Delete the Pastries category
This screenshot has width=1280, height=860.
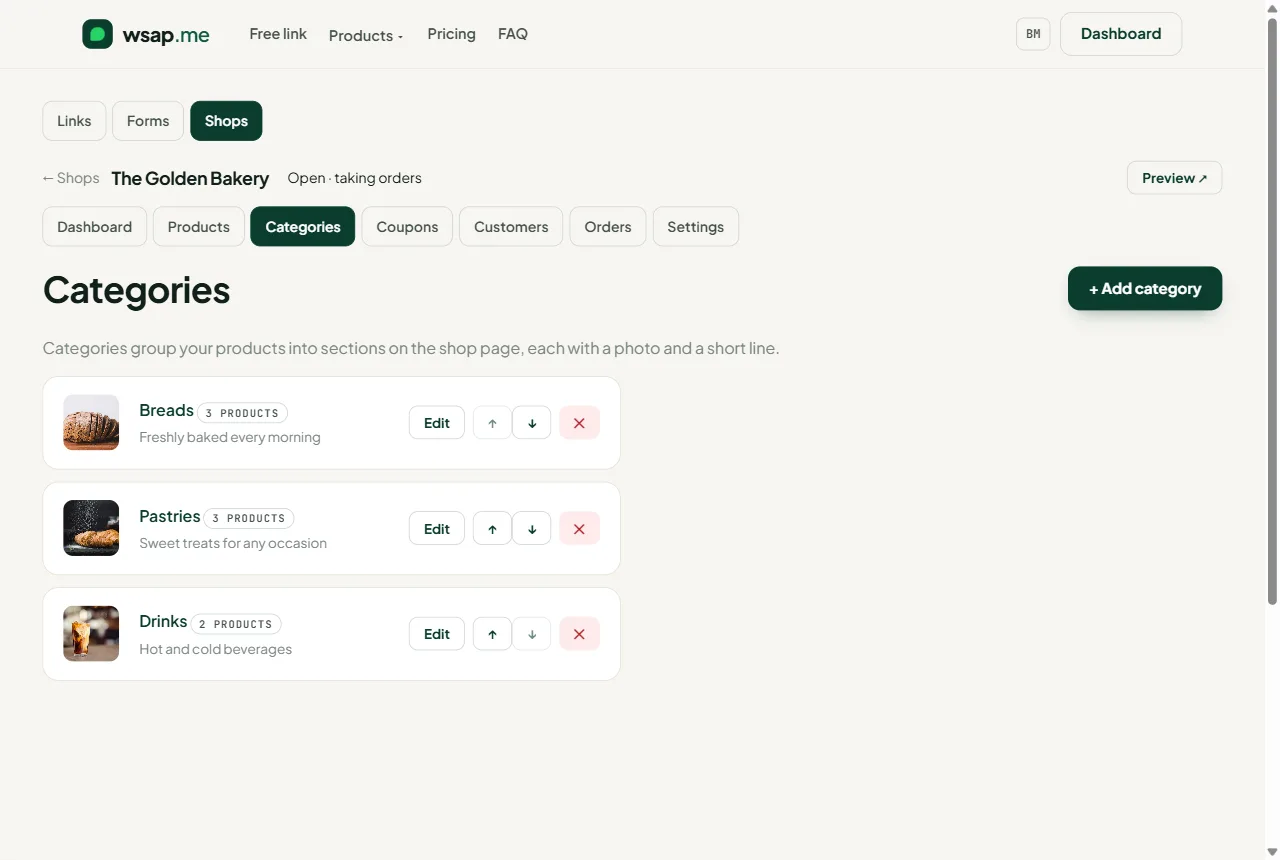tap(579, 529)
